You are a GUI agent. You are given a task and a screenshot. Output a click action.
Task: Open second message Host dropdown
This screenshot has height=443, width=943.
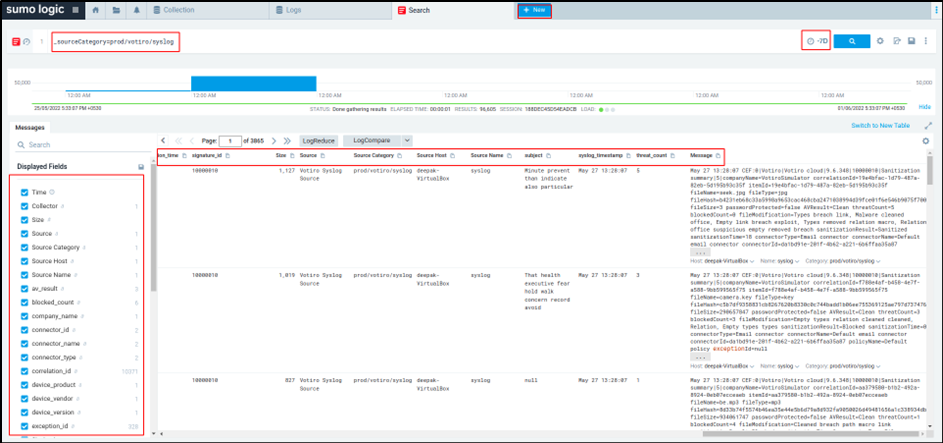[722, 365]
